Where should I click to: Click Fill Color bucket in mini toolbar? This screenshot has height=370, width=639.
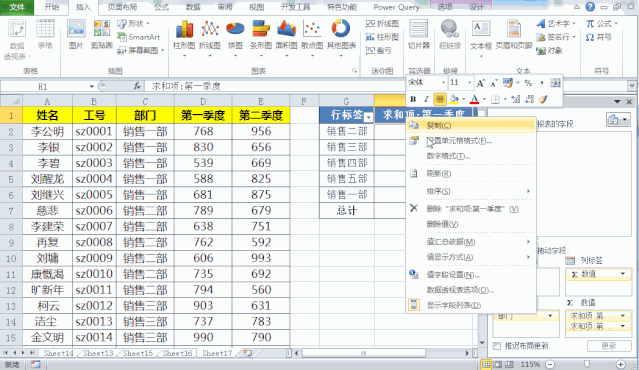454,99
